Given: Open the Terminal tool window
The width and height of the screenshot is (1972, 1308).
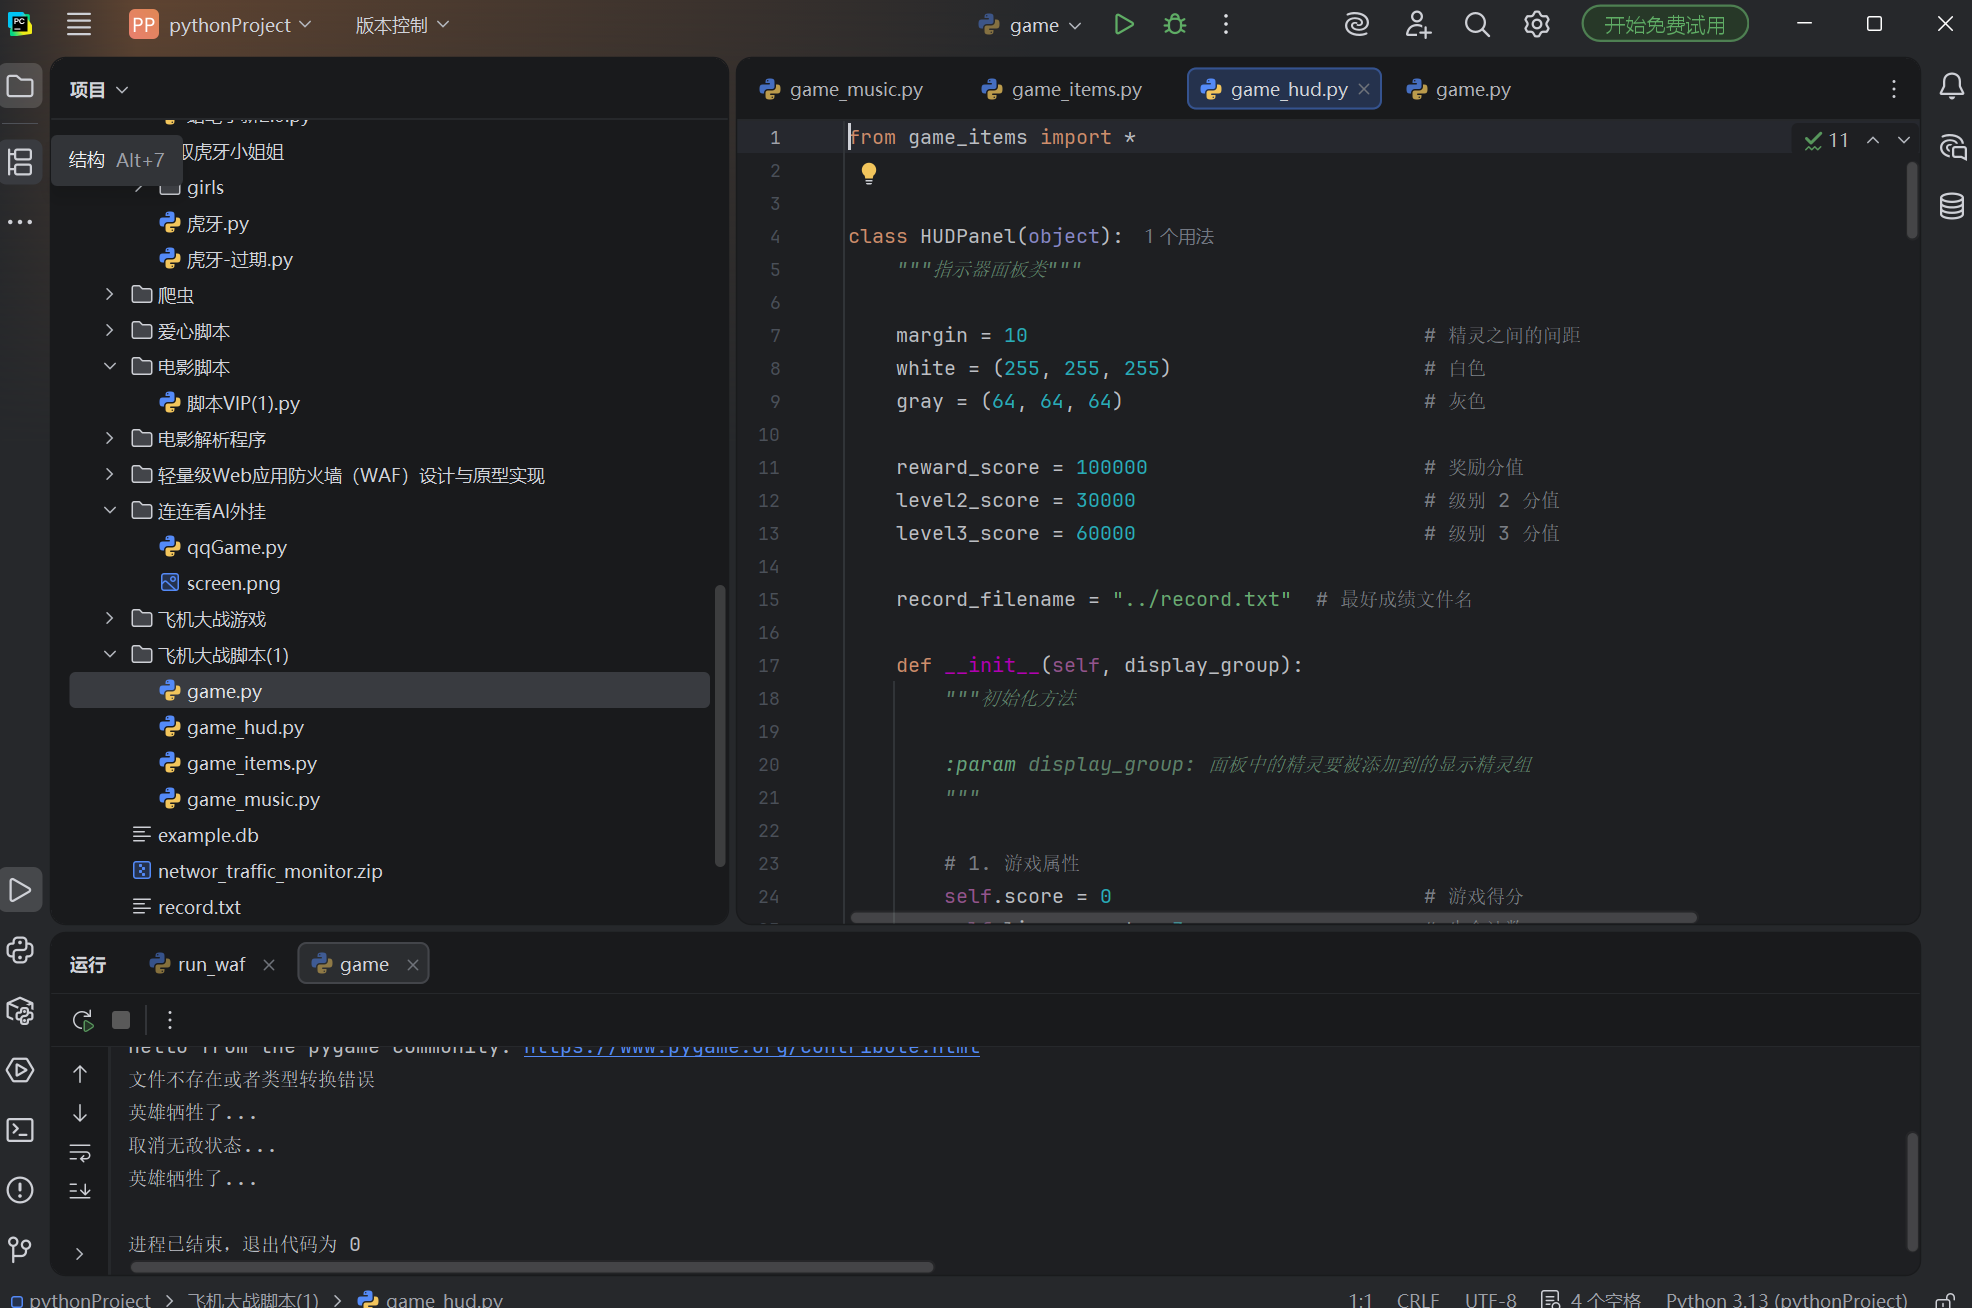Looking at the screenshot, I should [21, 1130].
